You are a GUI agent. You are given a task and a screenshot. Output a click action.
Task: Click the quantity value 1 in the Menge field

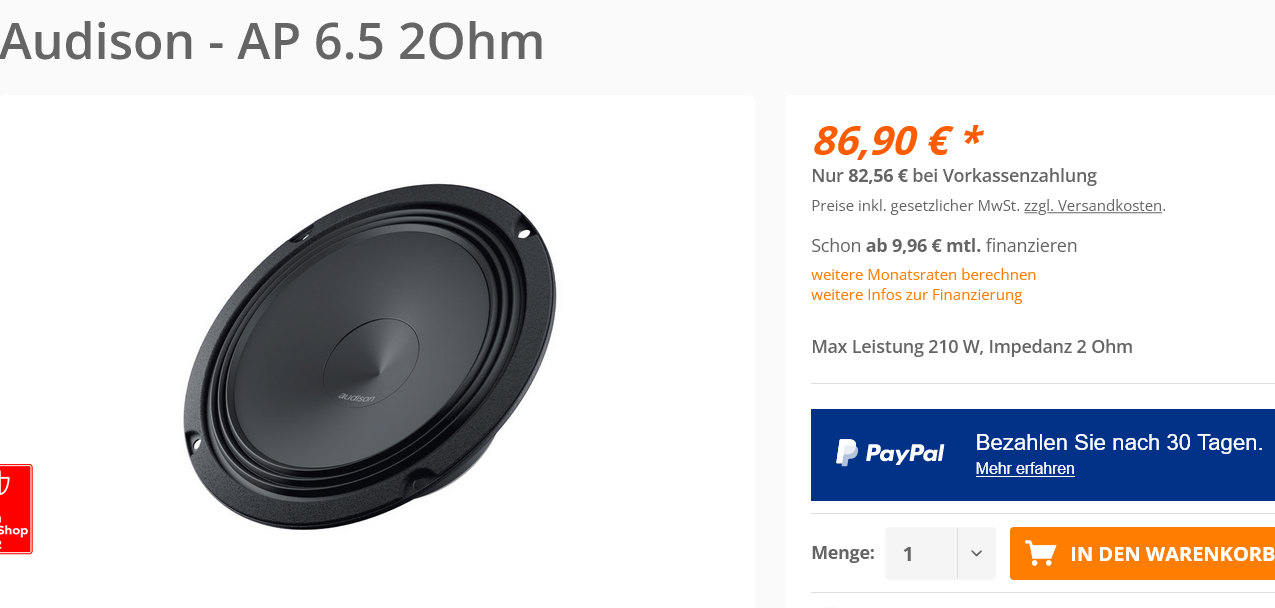pyautogui.click(x=908, y=553)
